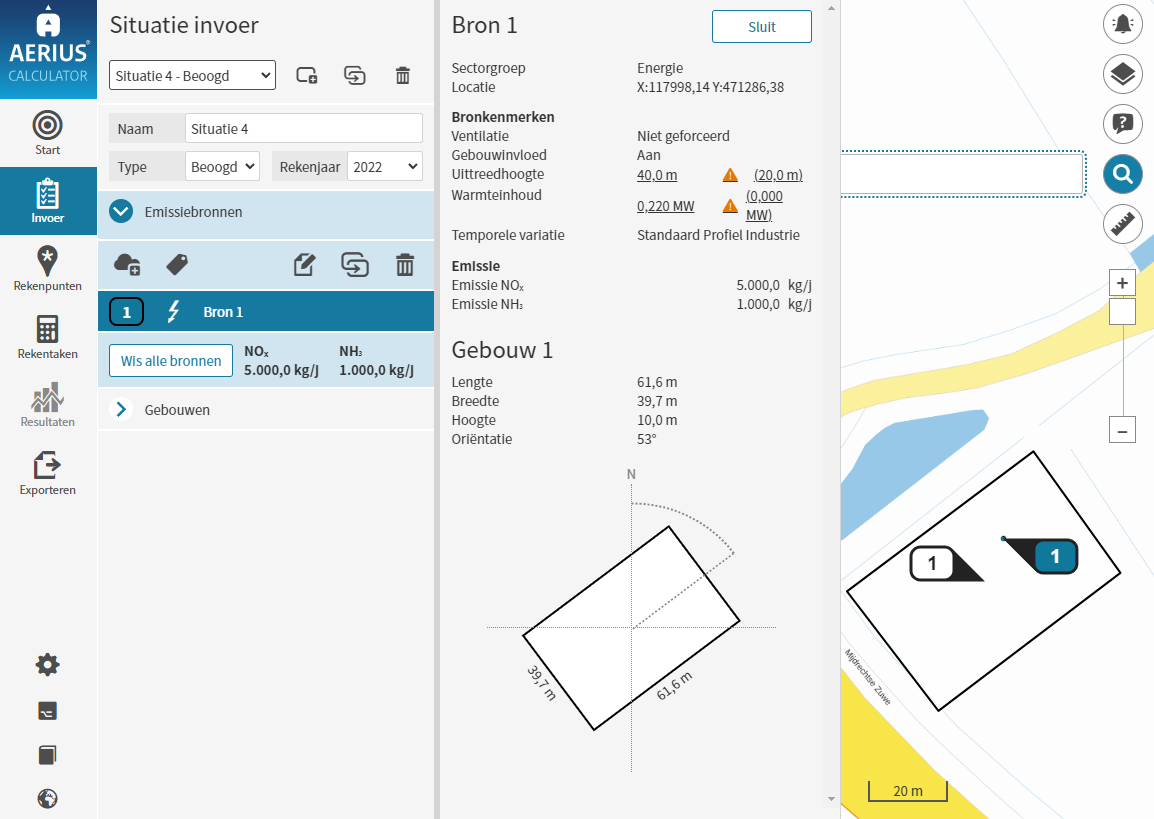Screen dimensions: 1154x819
Task: Duplicate the current situation via copy icon
Action: tap(355, 75)
